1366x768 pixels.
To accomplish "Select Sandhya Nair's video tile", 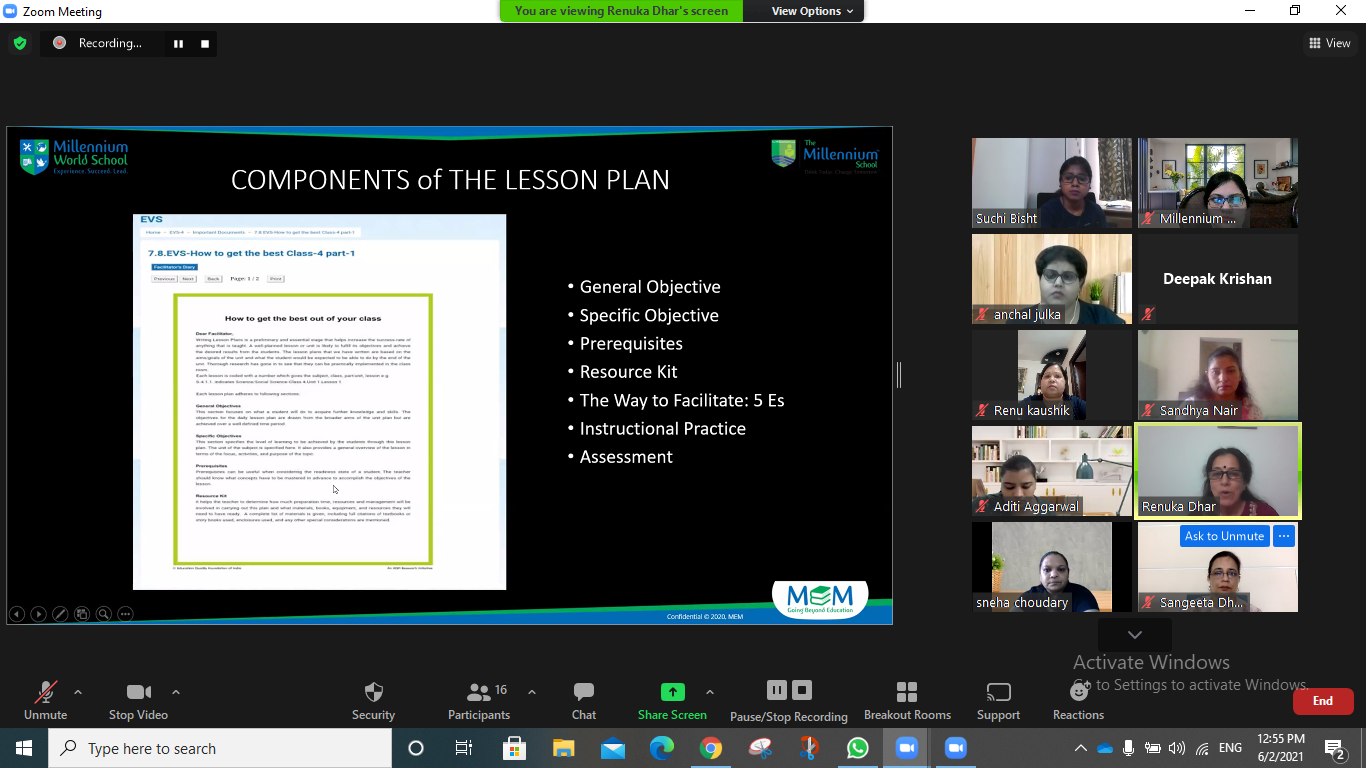I will point(1218,375).
